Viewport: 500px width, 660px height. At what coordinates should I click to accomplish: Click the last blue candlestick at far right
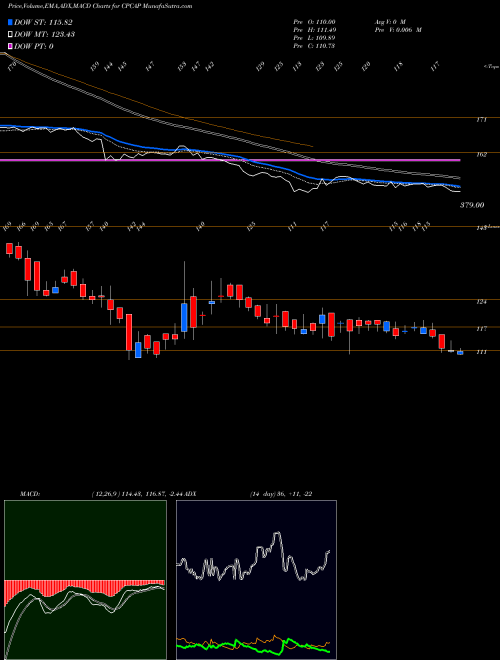tap(460, 353)
